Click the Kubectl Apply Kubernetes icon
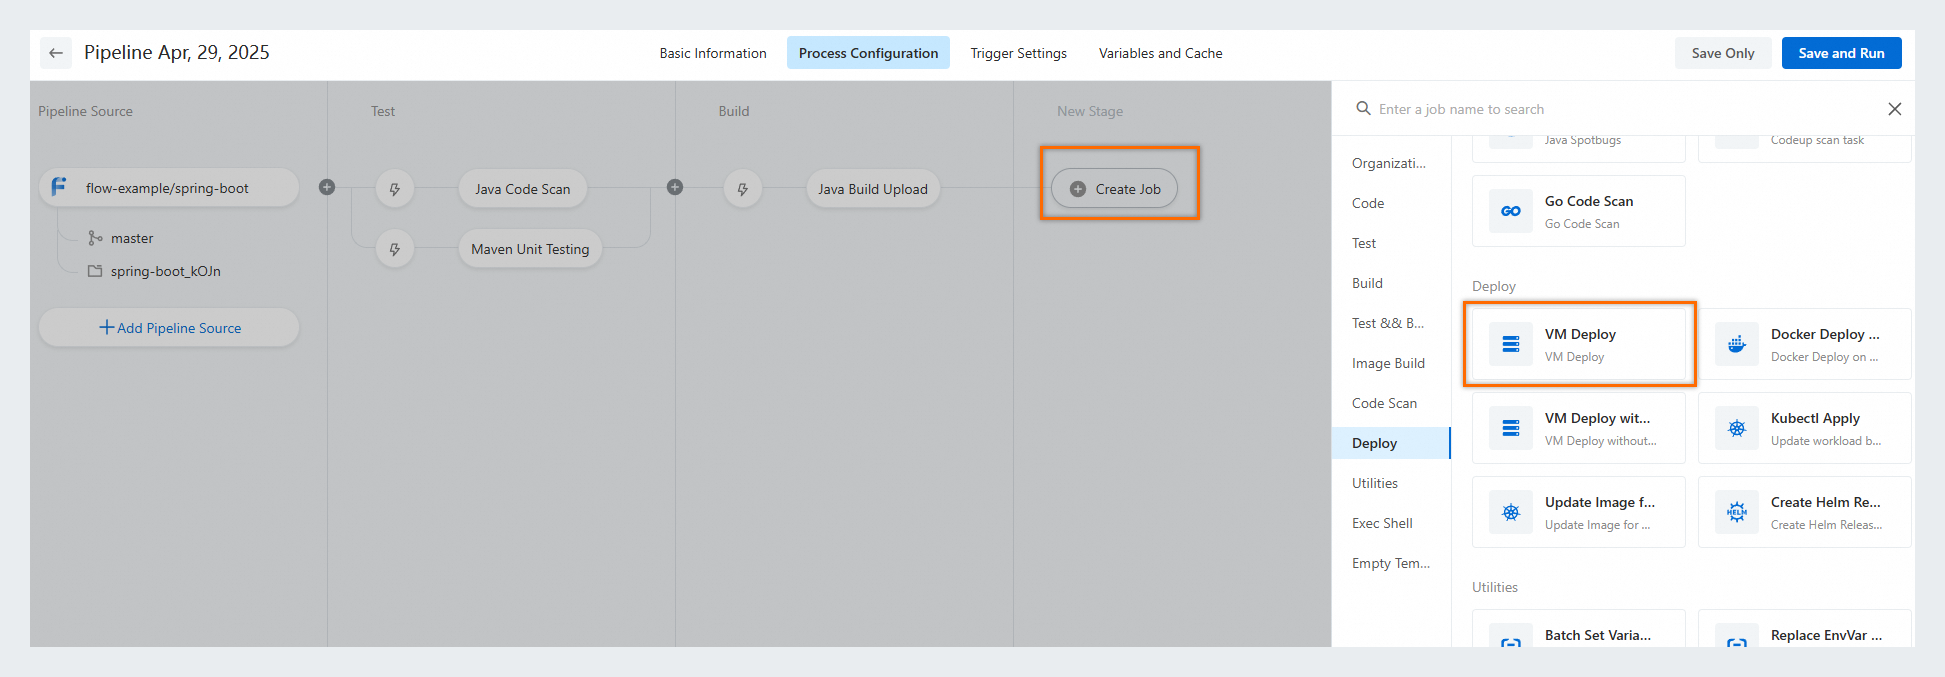Image resolution: width=1945 pixels, height=677 pixels. (x=1737, y=428)
